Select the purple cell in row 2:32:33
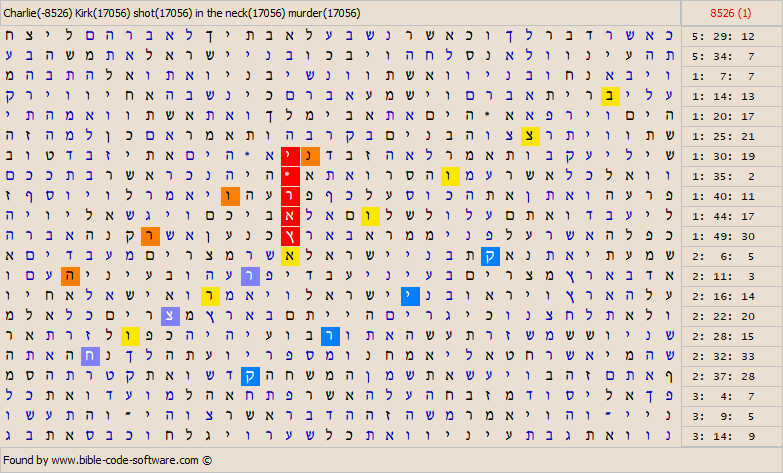Screen dimensions: 783x473 90,356
